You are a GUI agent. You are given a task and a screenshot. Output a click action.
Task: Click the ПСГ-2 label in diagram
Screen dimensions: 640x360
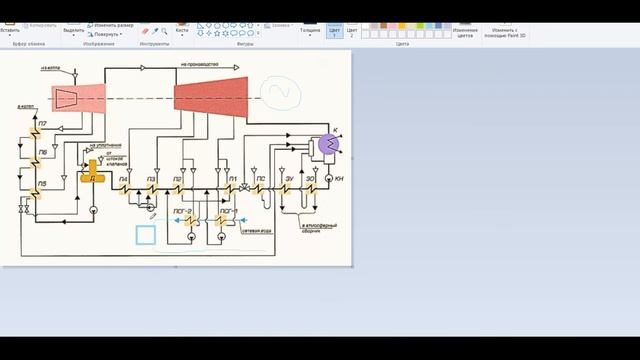tap(183, 211)
